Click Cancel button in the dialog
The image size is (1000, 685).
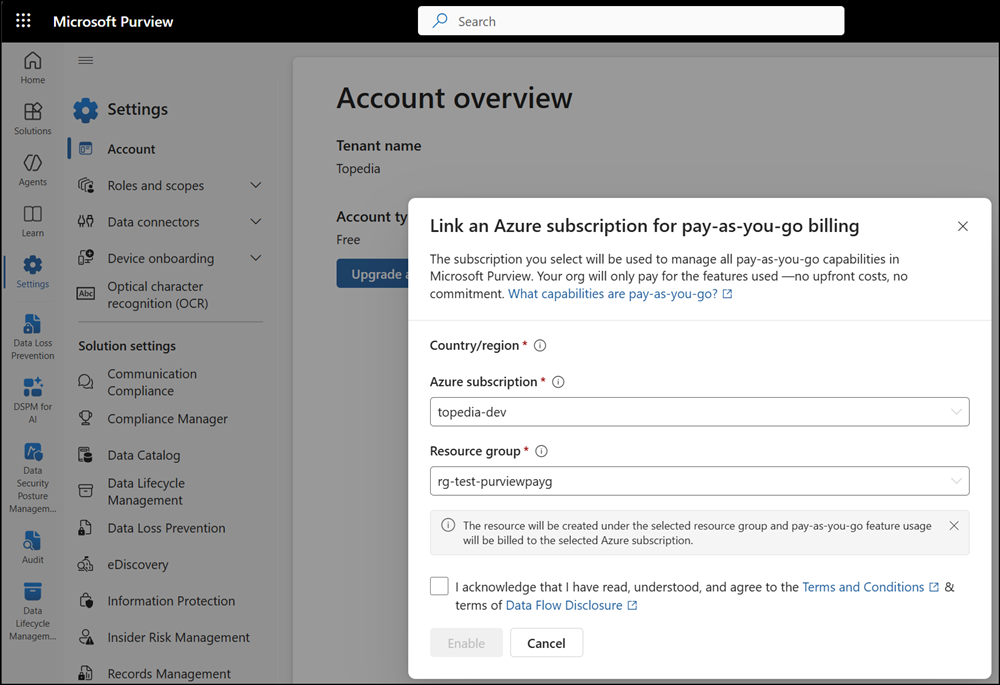point(546,643)
